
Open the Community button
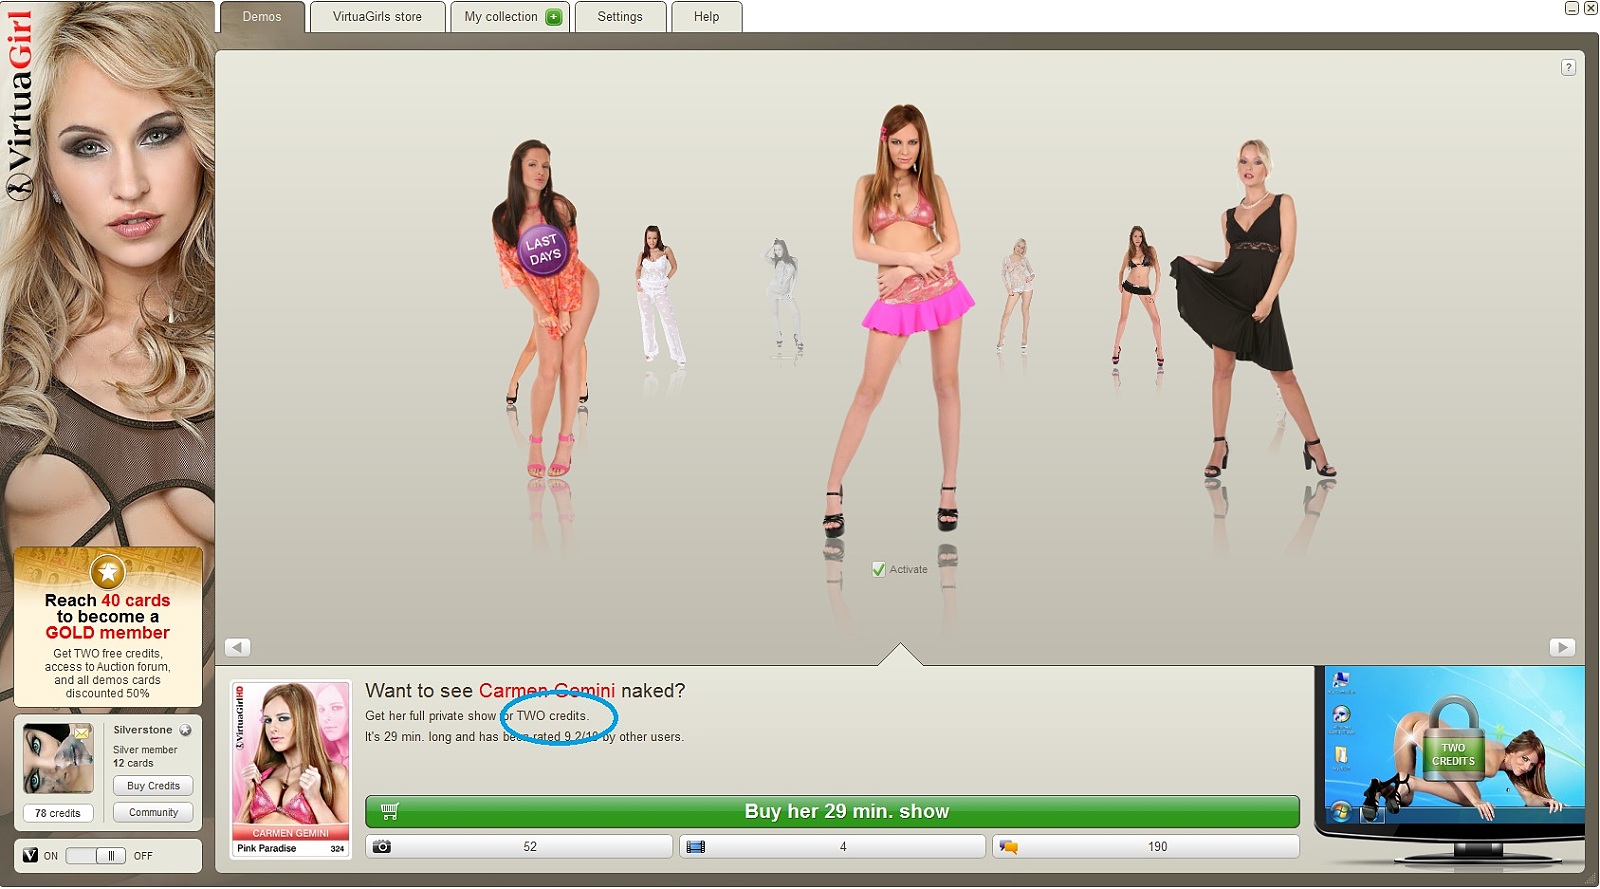pyautogui.click(x=153, y=813)
